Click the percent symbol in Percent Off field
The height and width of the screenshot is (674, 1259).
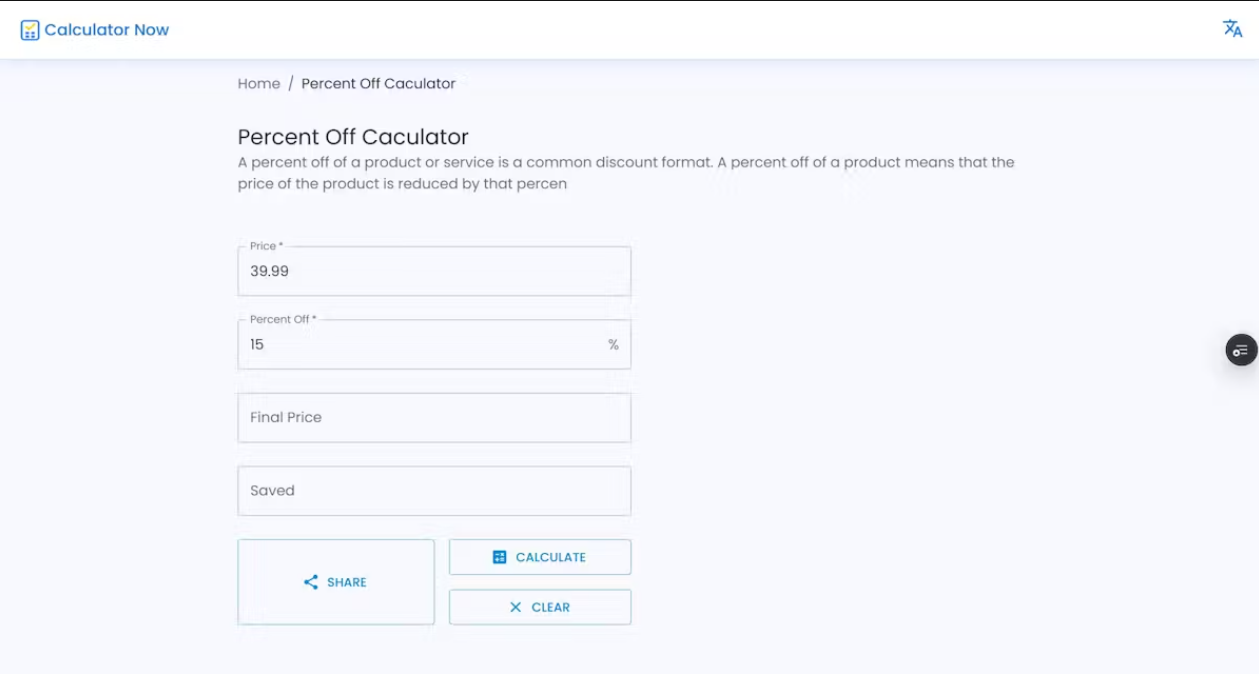coord(613,345)
